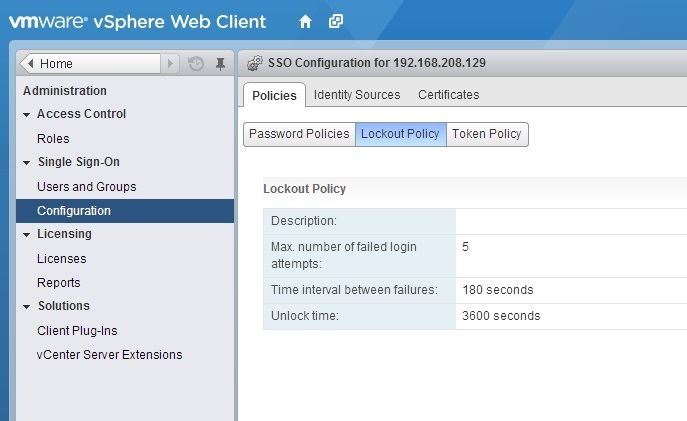This screenshot has width=687, height=421.
Task: Click the navigator back arrow icon
Action: (x=30, y=64)
